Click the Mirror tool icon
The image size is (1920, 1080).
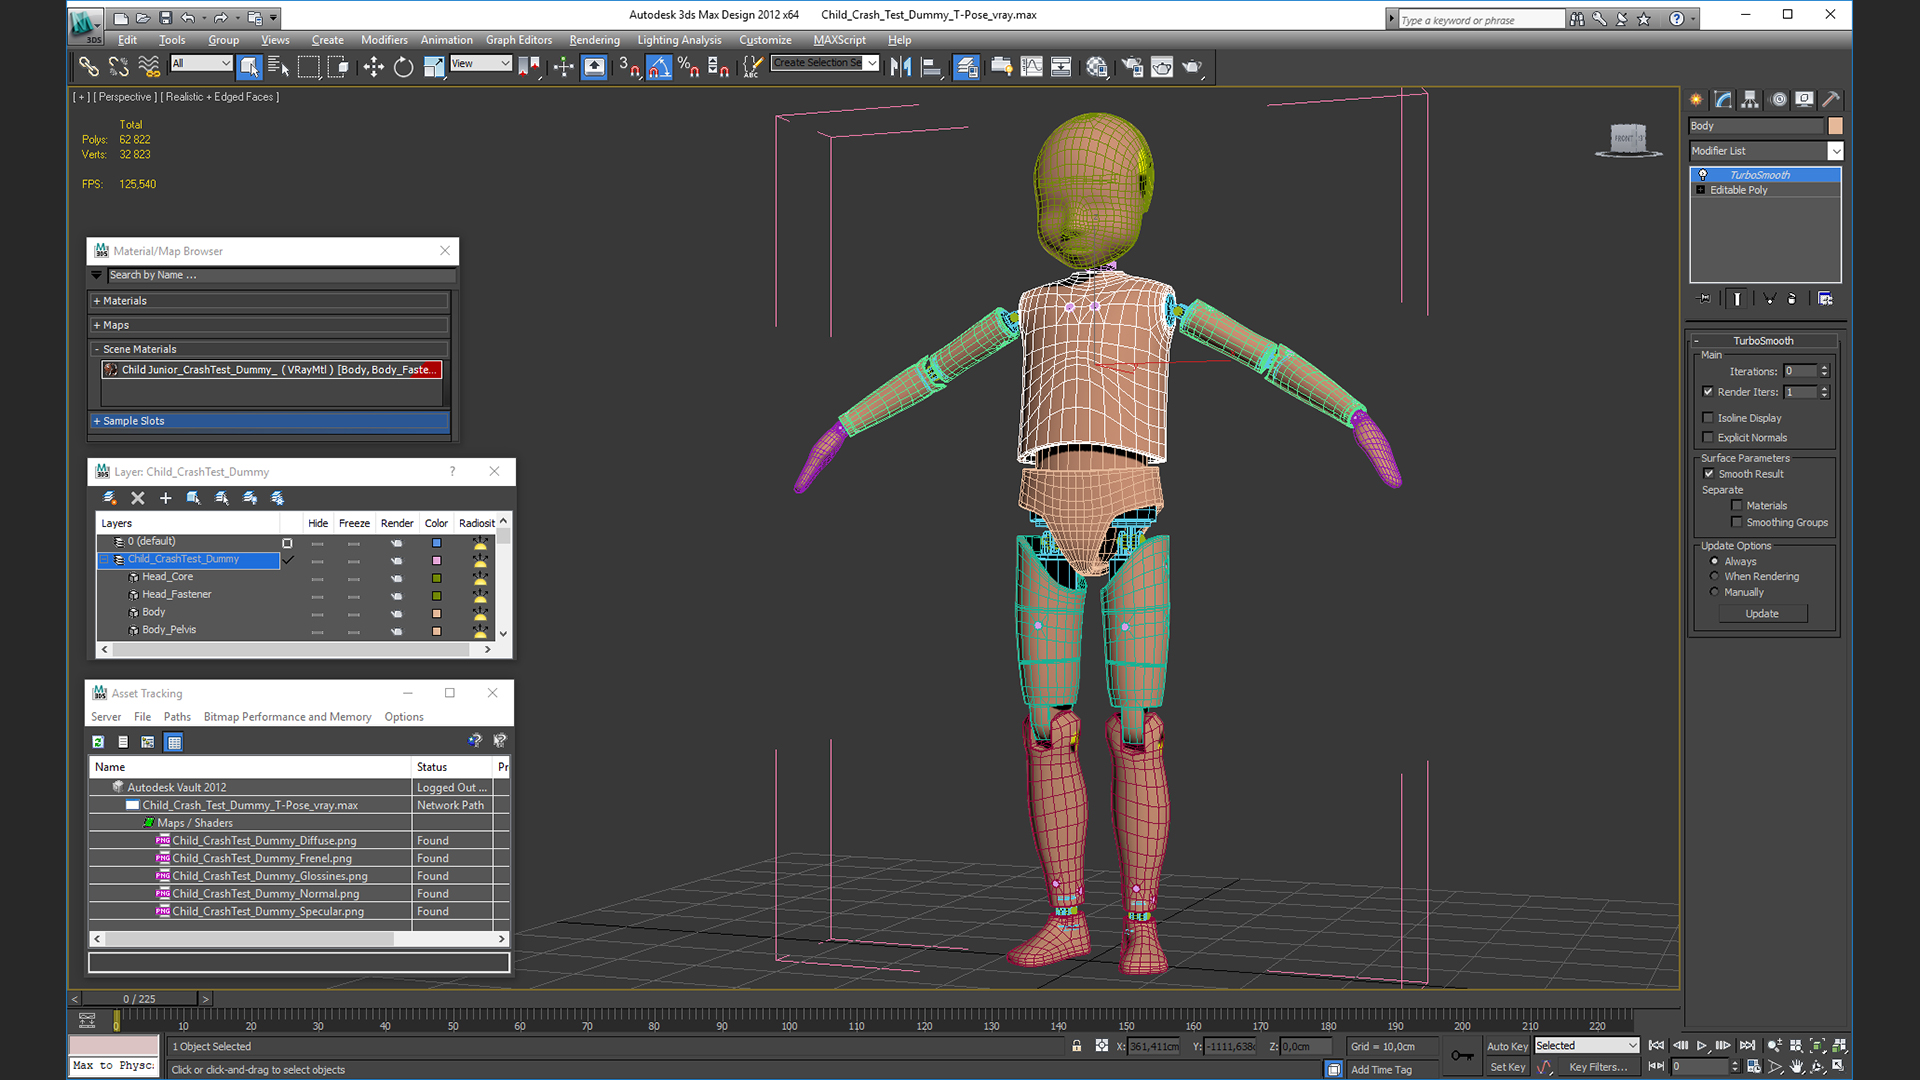900,67
